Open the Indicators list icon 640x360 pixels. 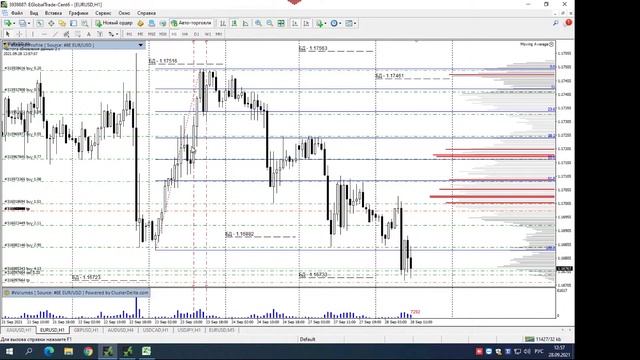click(319, 23)
